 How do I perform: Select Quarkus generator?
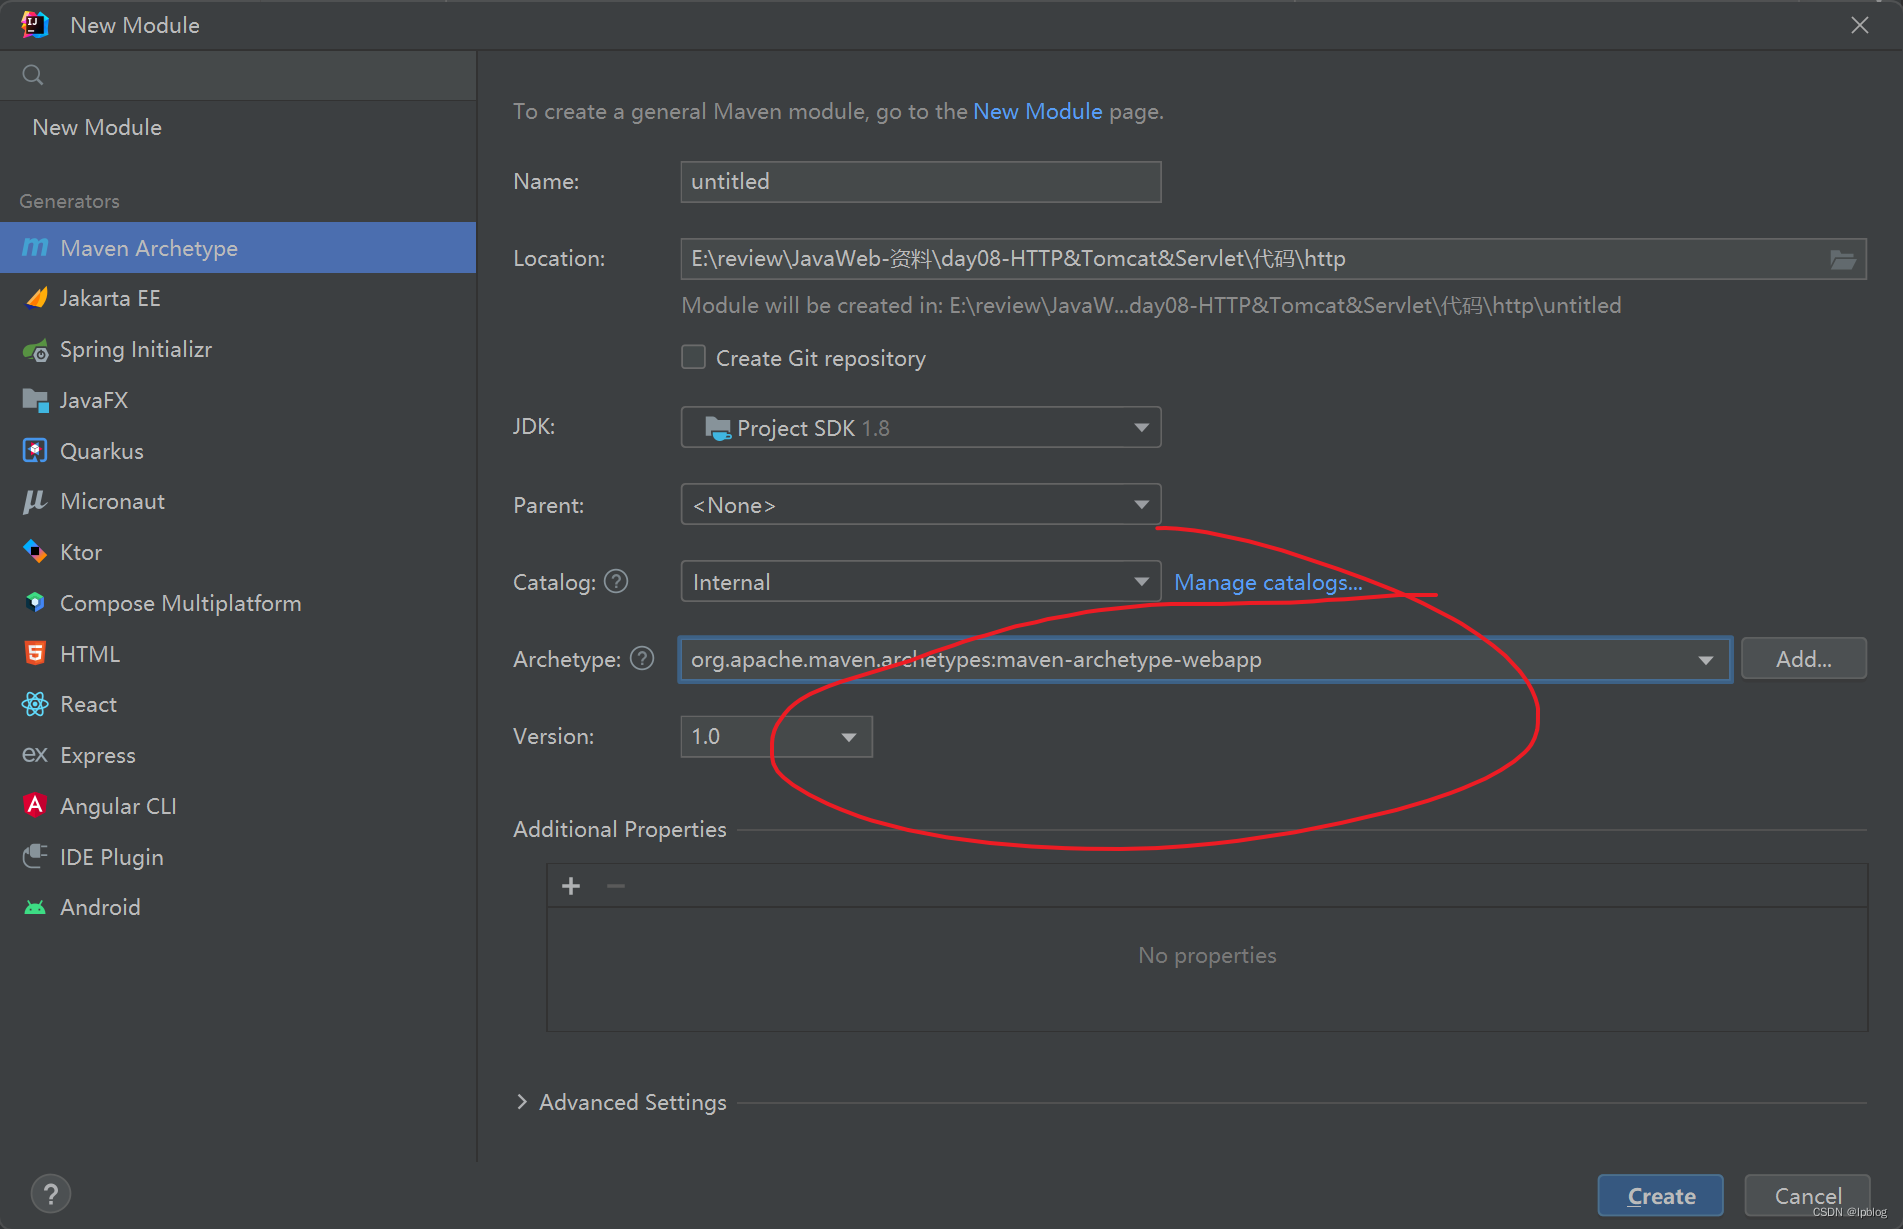[238, 451]
